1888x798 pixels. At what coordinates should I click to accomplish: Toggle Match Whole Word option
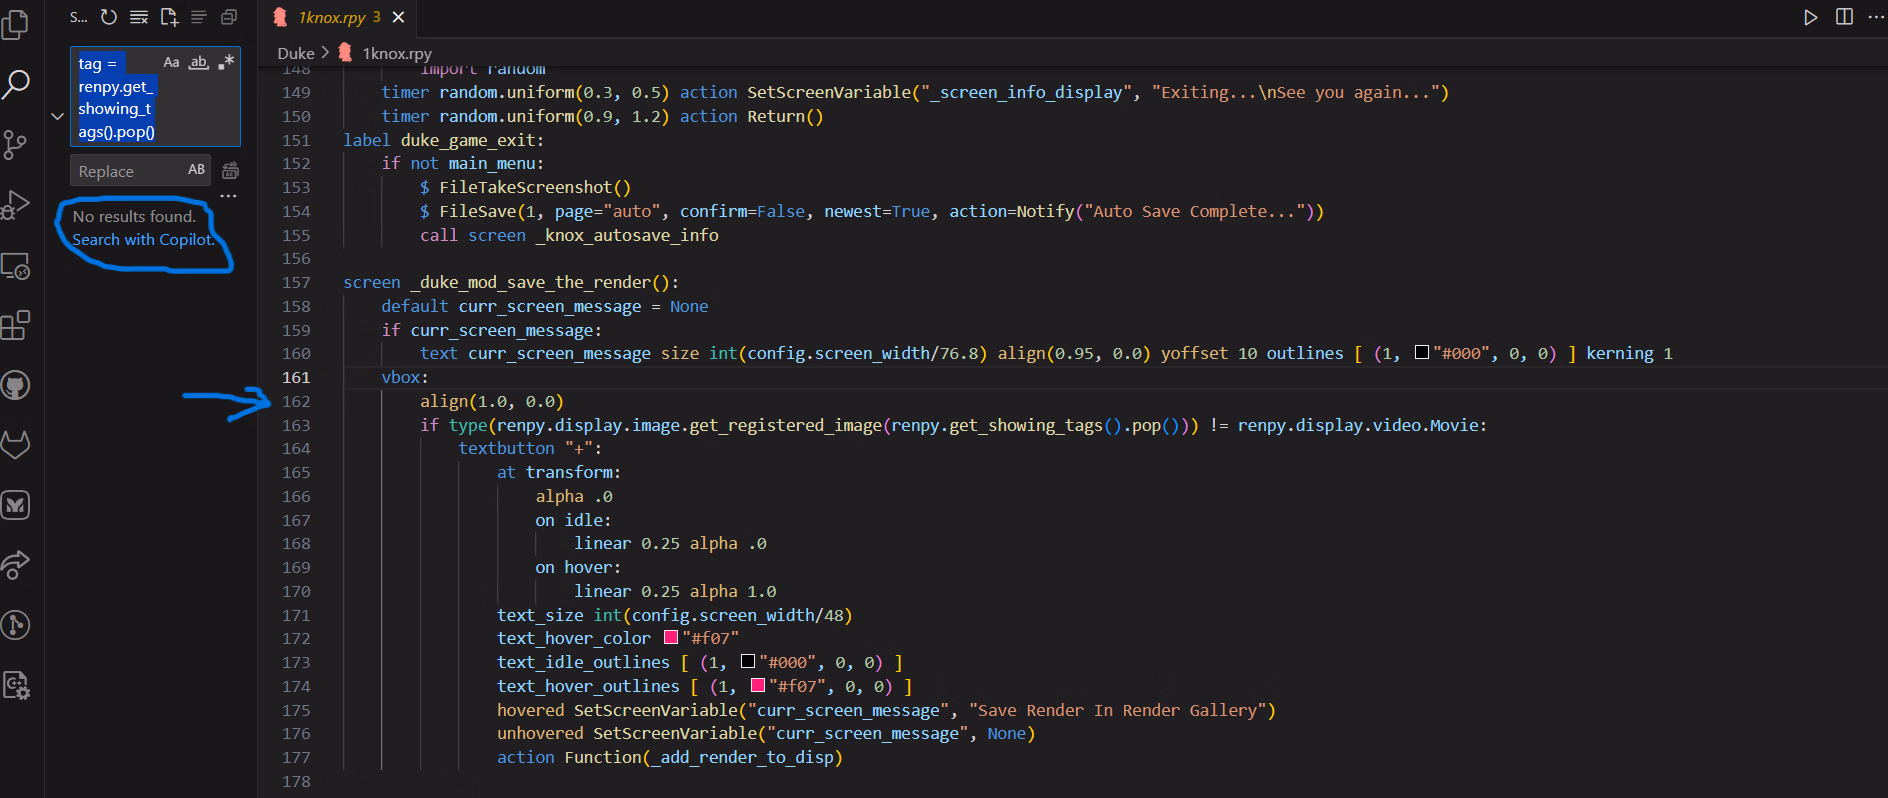tap(199, 62)
